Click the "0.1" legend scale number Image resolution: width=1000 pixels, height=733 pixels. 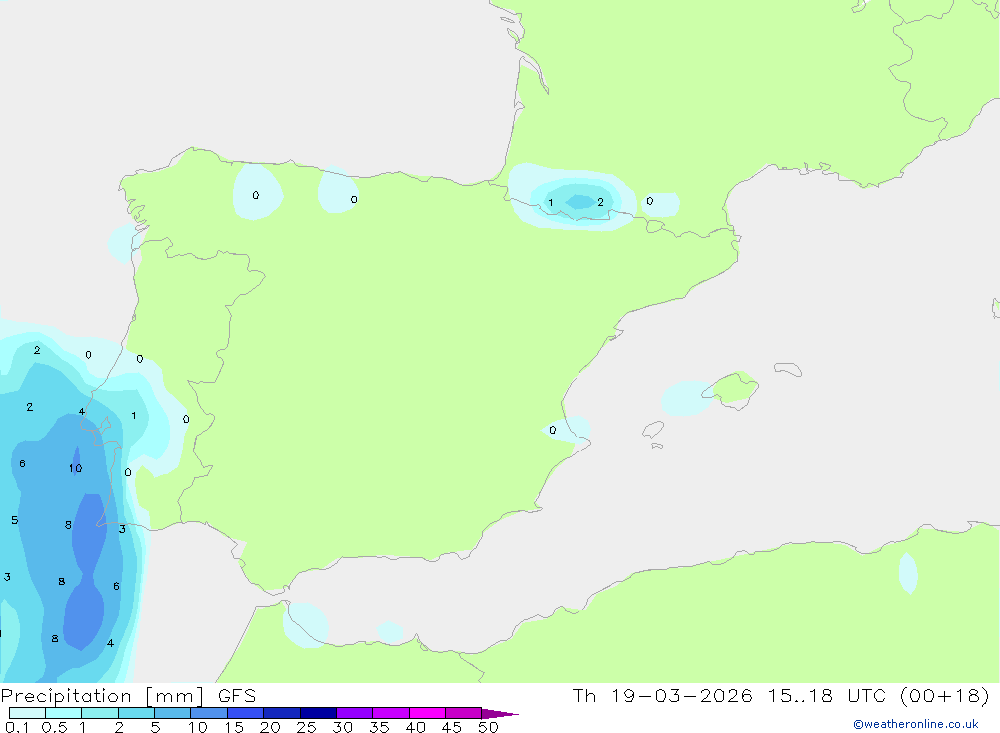point(17,727)
